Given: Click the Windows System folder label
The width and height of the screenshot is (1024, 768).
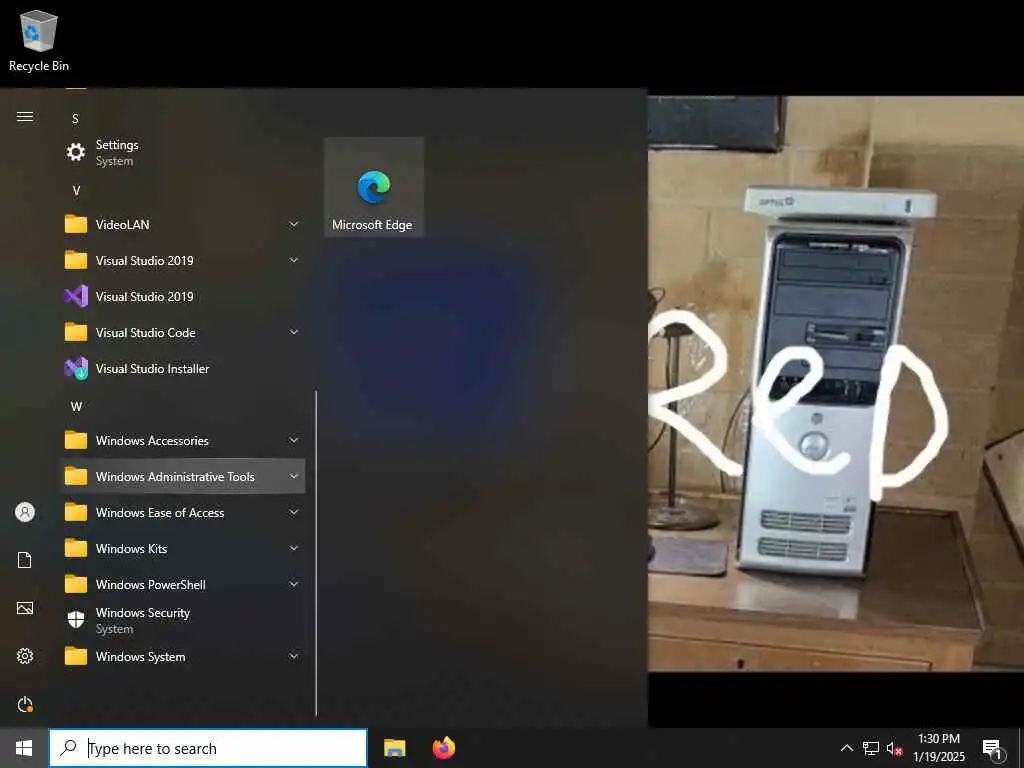Looking at the screenshot, I should [x=140, y=656].
